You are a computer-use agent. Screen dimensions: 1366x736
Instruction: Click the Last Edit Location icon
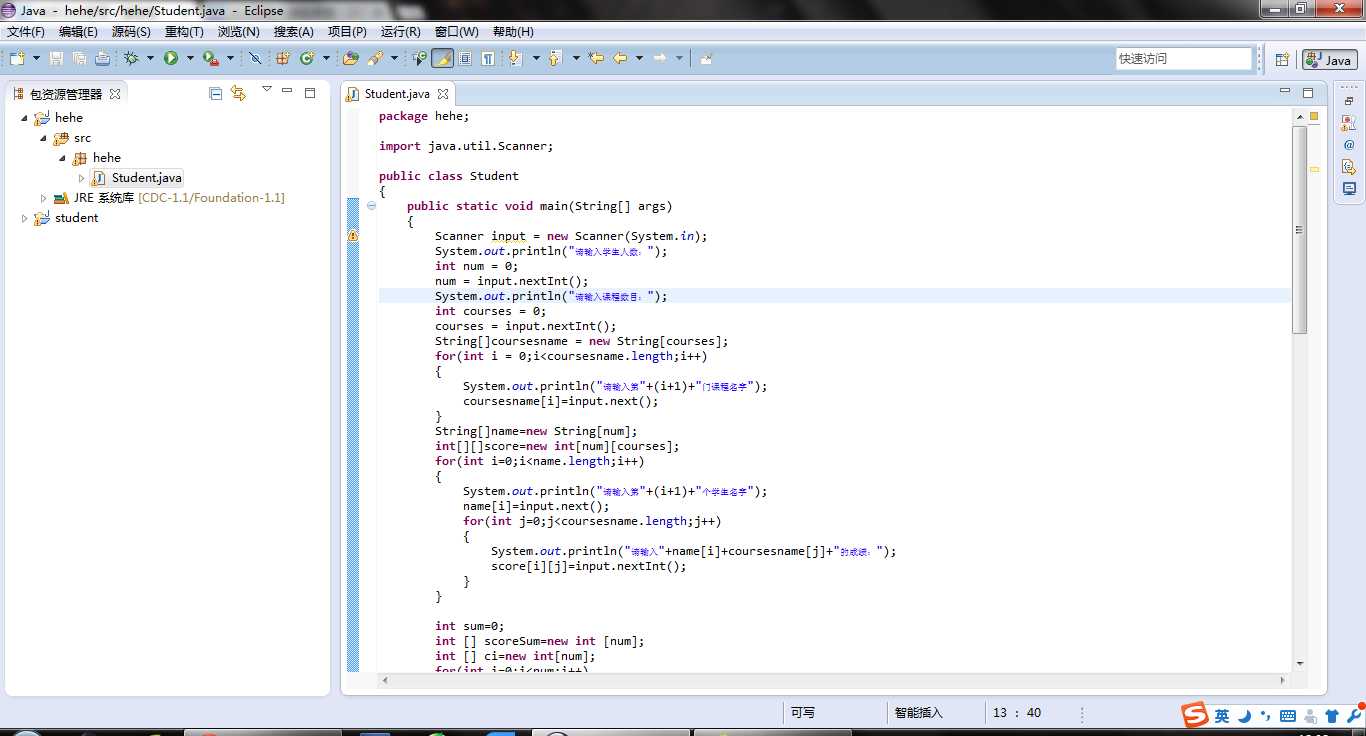click(x=597, y=59)
